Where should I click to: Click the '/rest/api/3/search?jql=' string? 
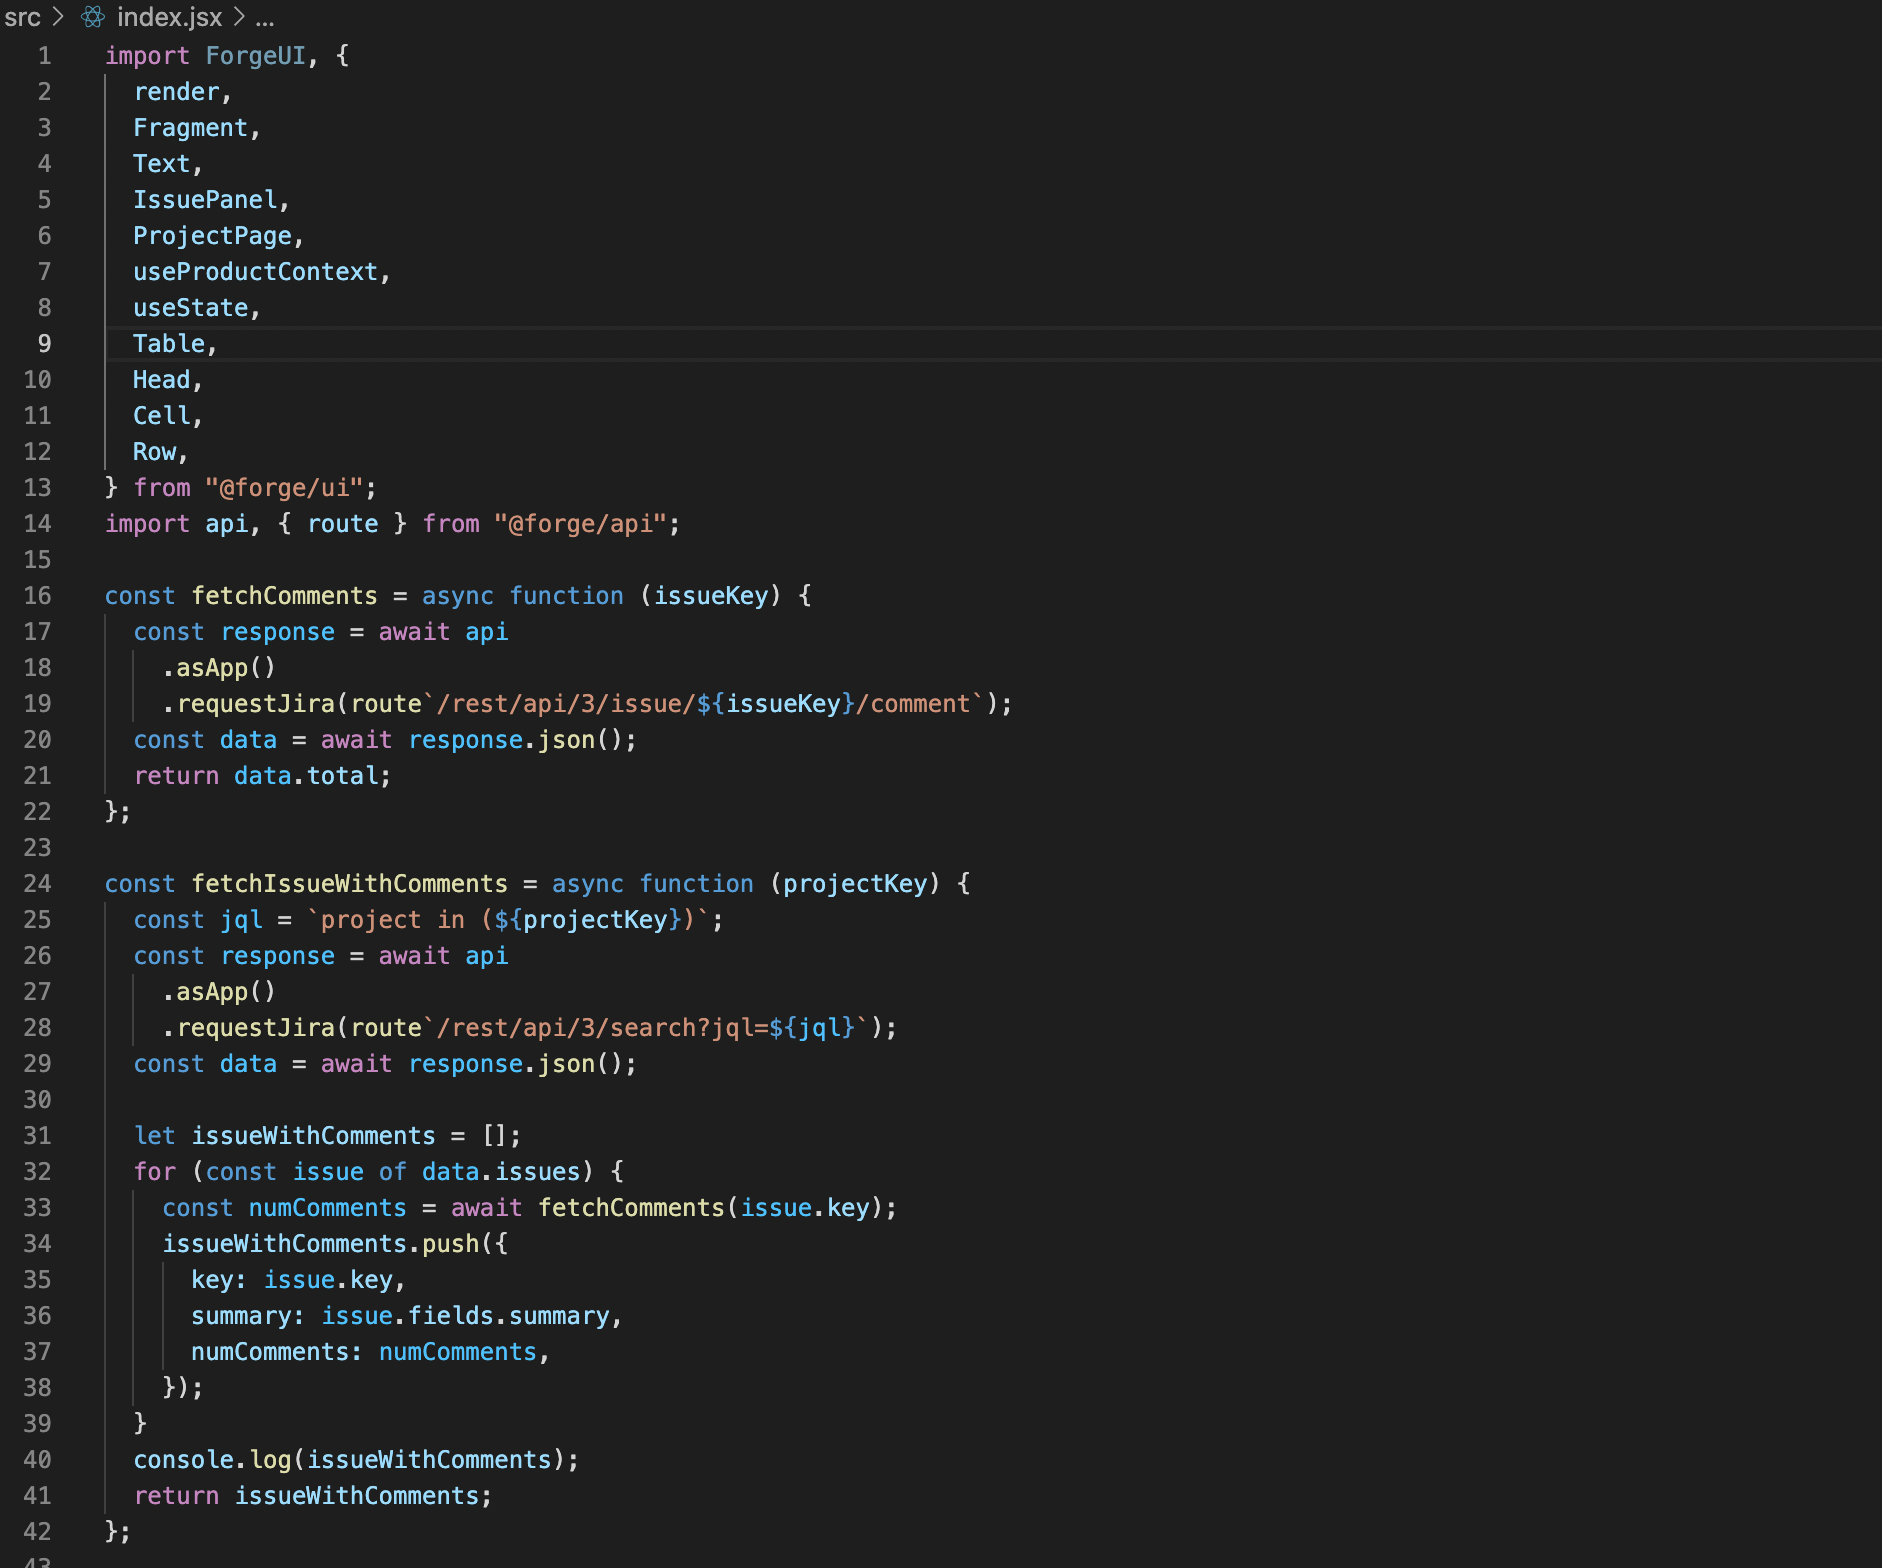point(602,1028)
